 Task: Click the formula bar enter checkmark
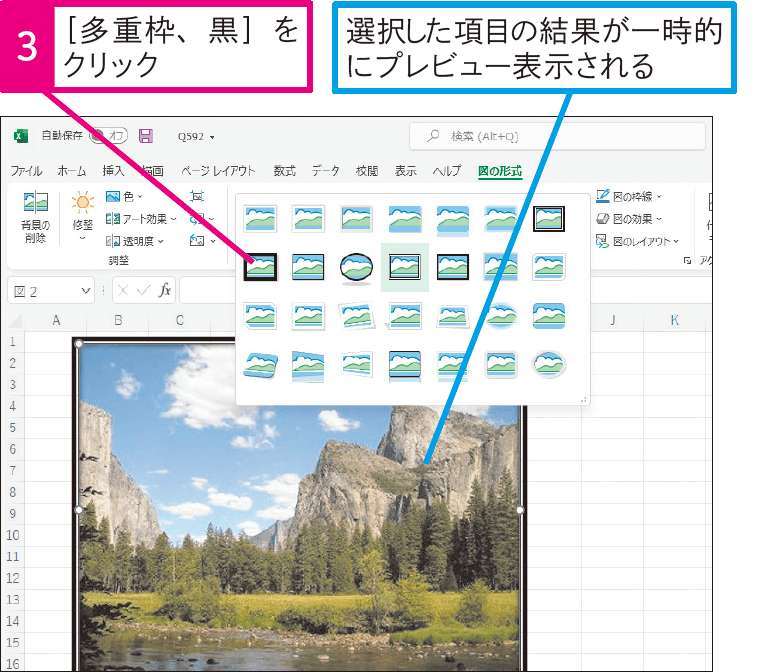tap(144, 291)
